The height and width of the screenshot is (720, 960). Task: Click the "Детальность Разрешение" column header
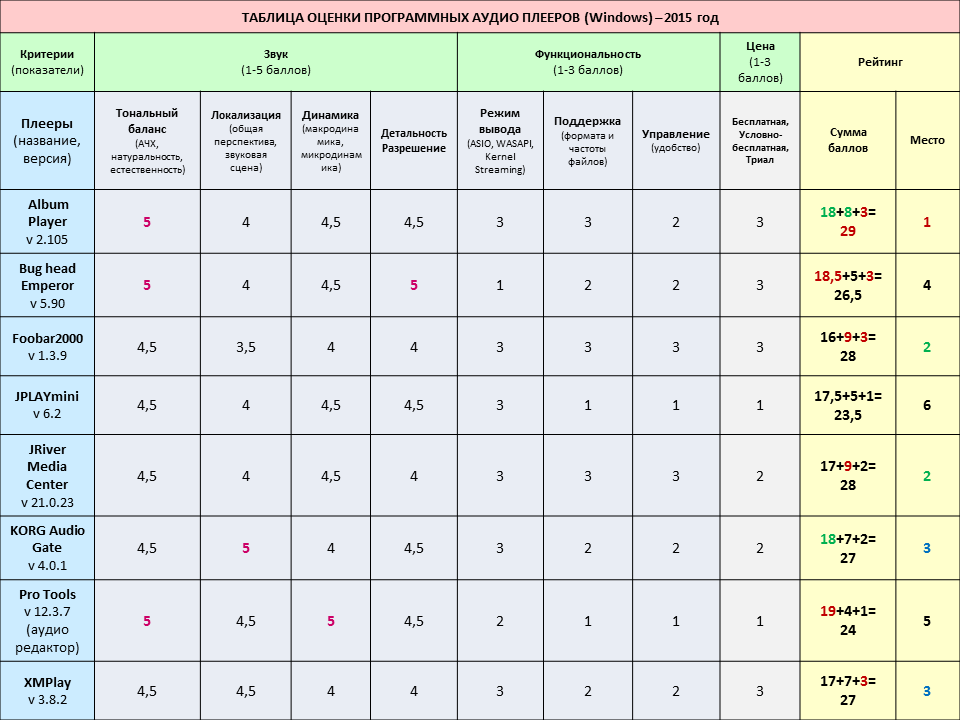point(414,140)
